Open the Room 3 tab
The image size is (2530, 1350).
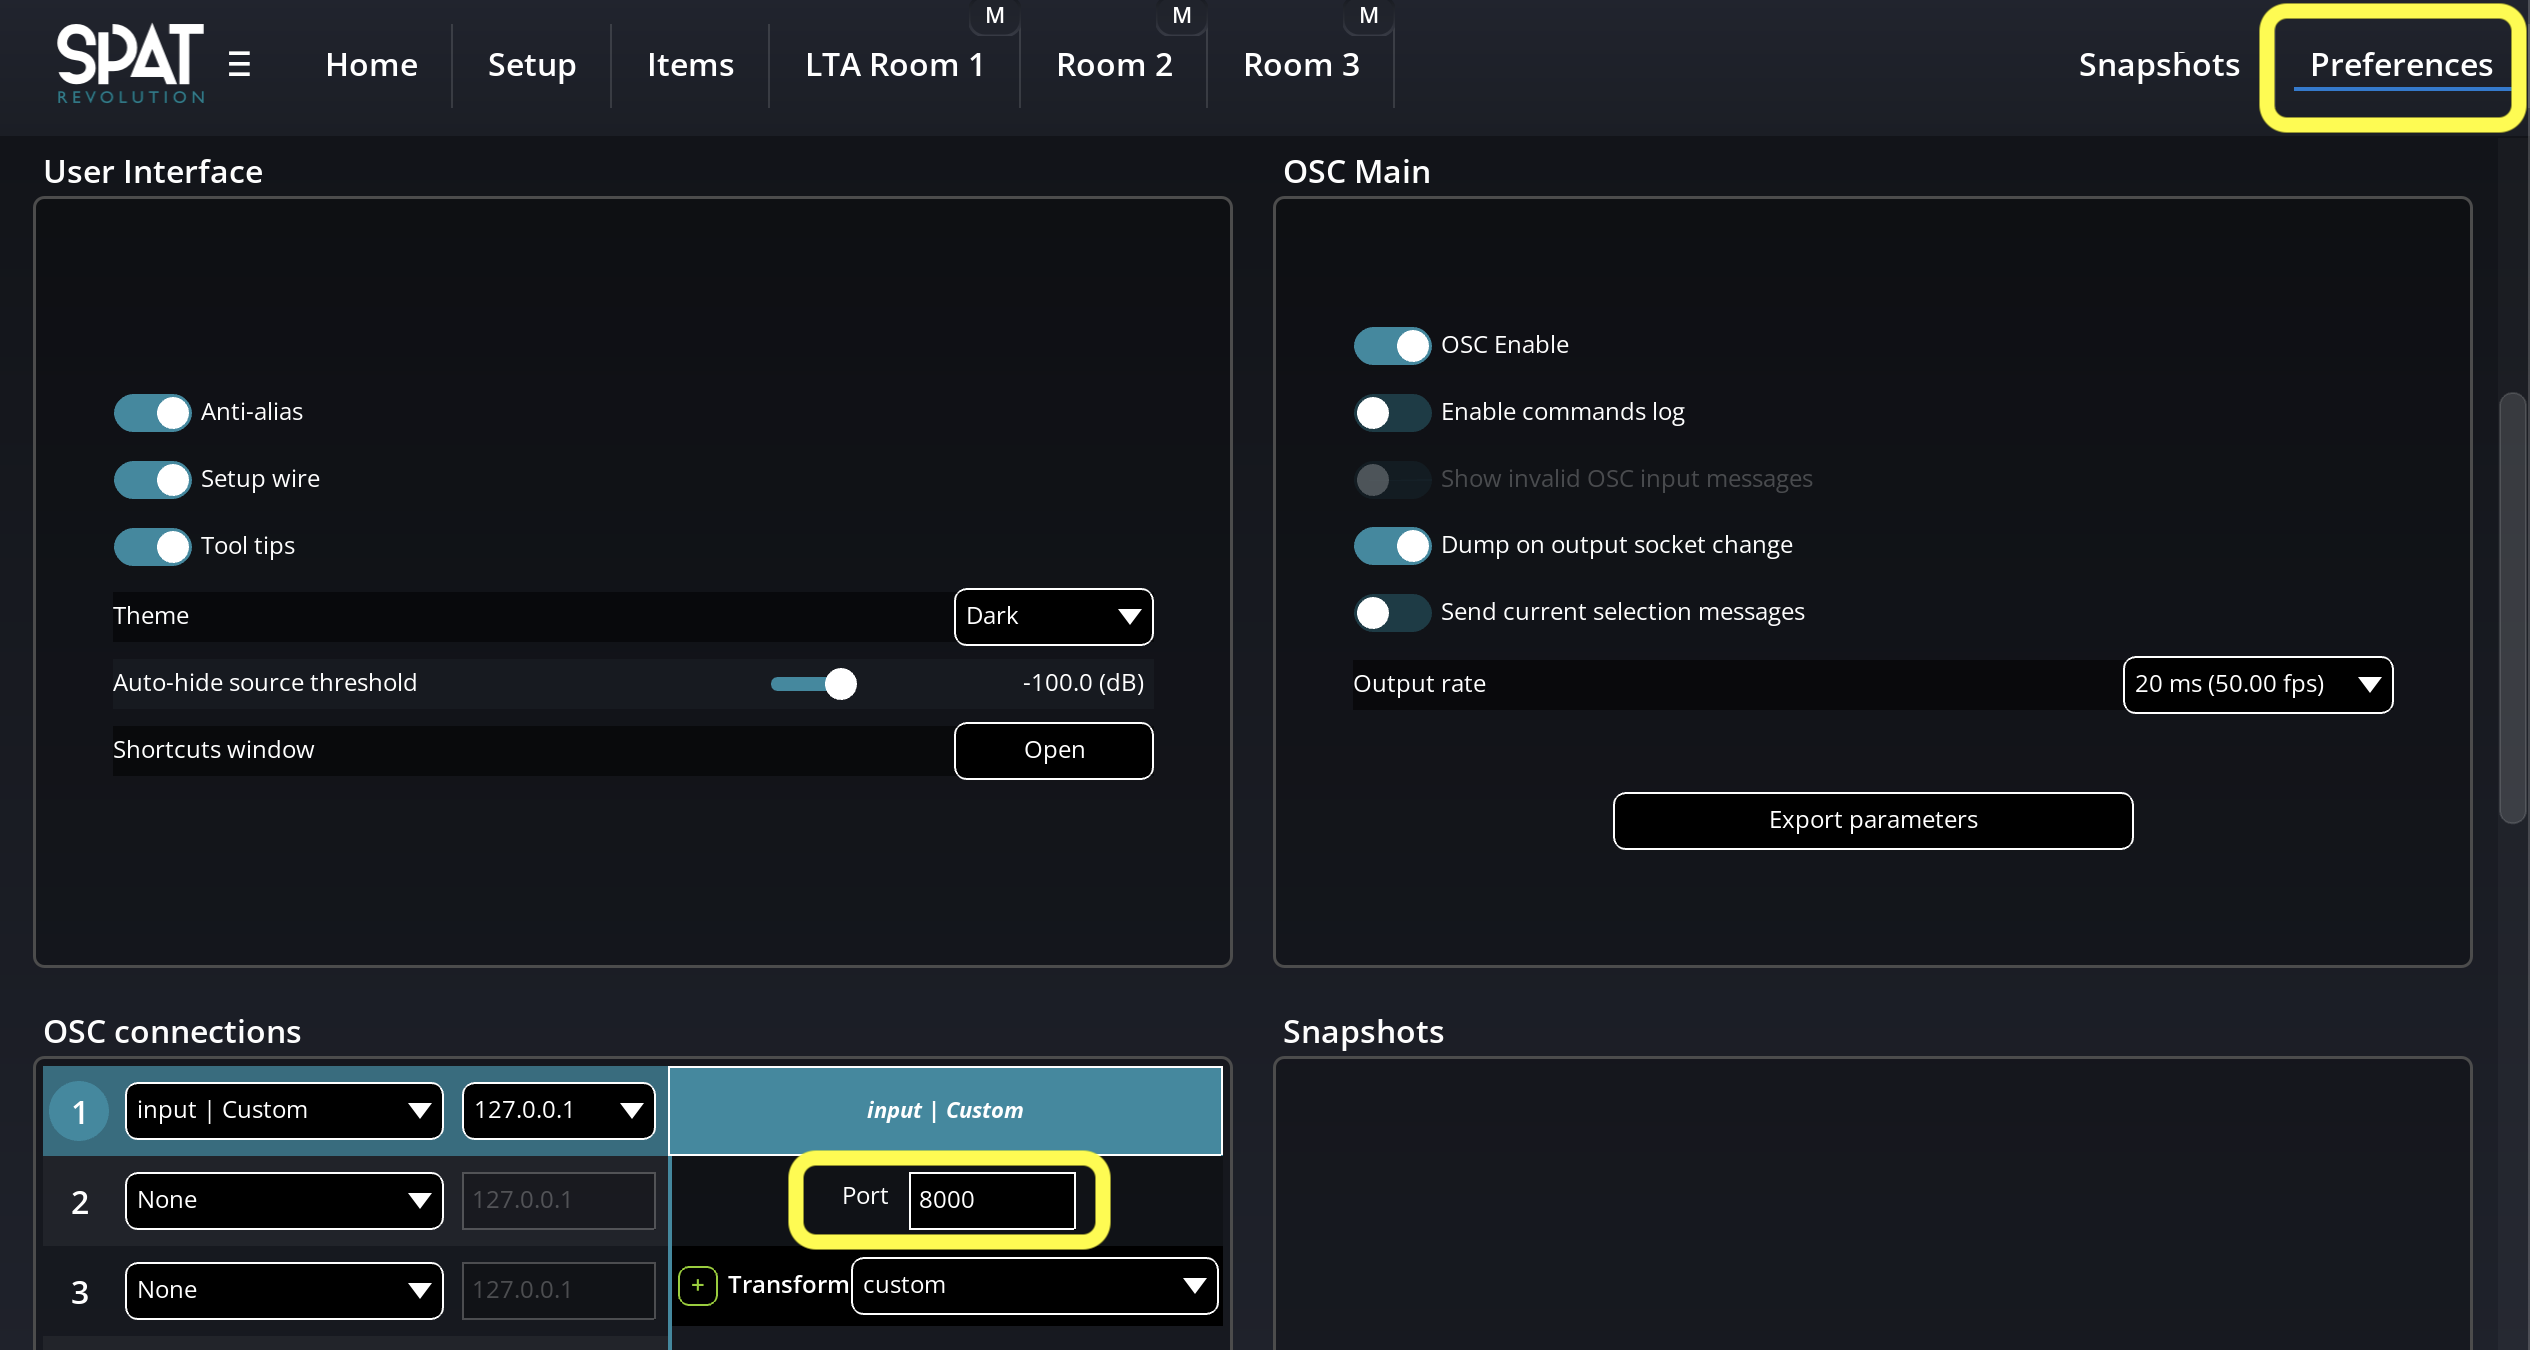tap(1301, 65)
